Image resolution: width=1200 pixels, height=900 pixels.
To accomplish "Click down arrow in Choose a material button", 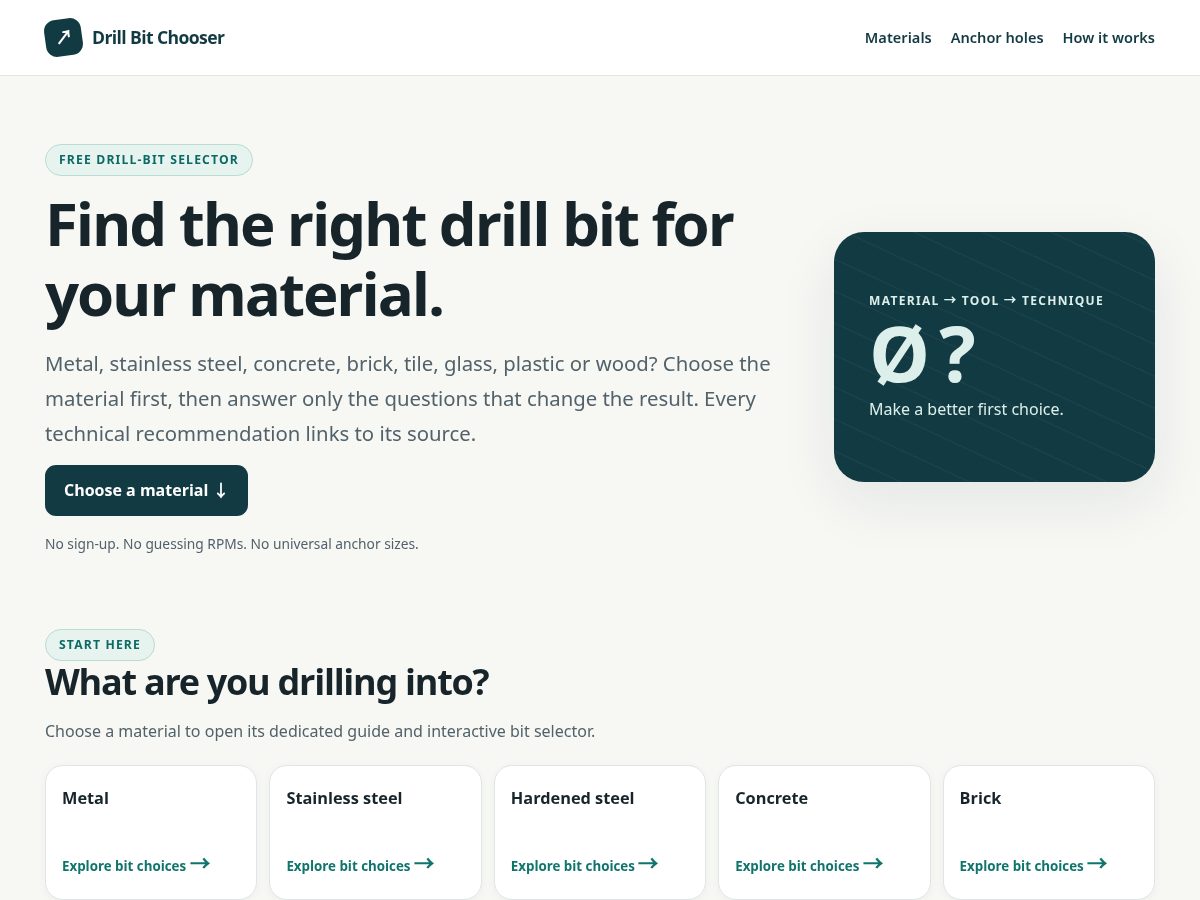I will click(221, 490).
